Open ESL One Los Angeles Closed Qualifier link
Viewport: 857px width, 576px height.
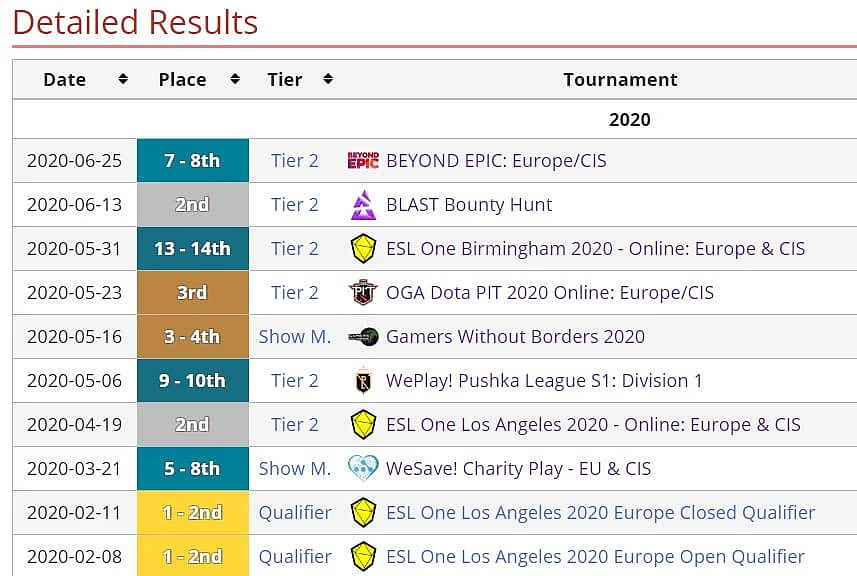pos(601,513)
